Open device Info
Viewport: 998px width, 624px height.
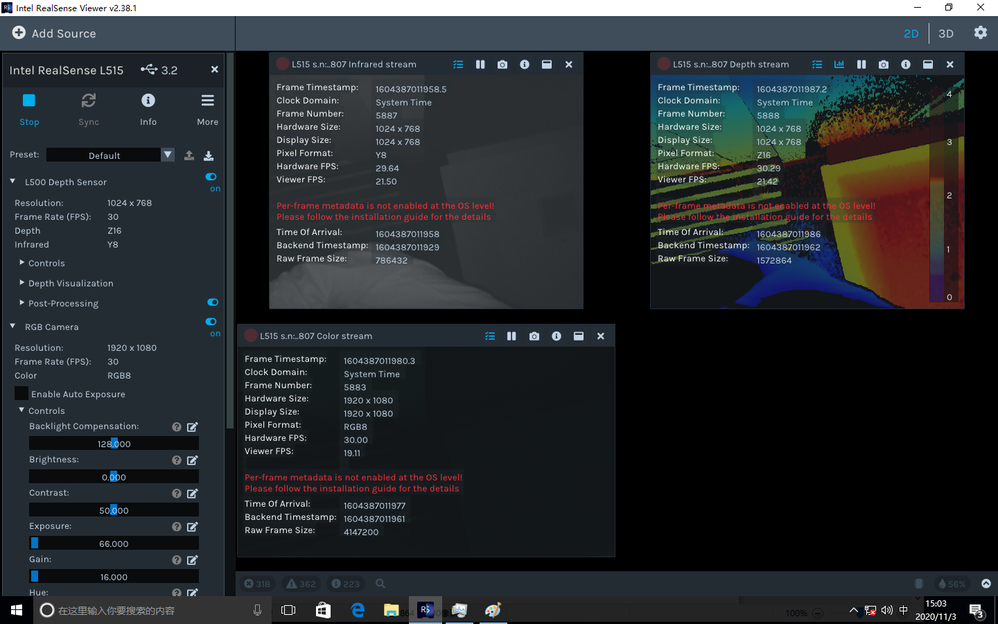coord(148,109)
